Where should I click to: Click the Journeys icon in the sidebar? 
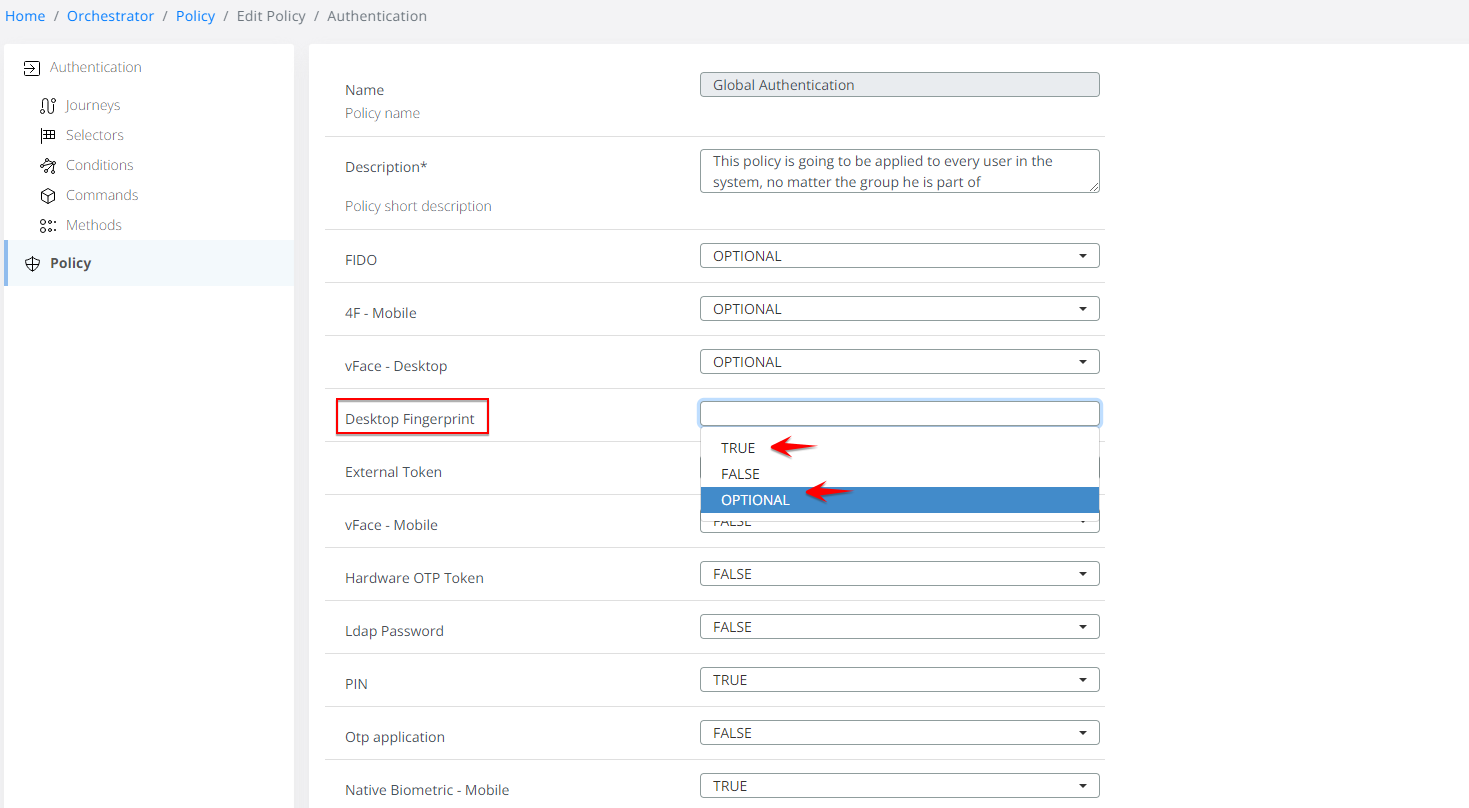[x=47, y=106]
